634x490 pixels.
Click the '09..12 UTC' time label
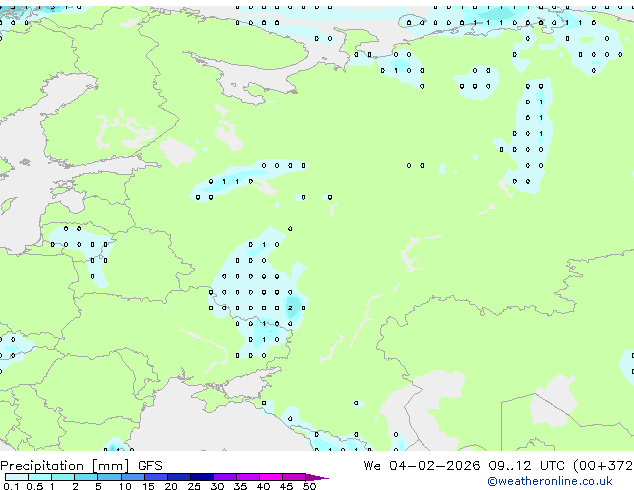[526, 466]
